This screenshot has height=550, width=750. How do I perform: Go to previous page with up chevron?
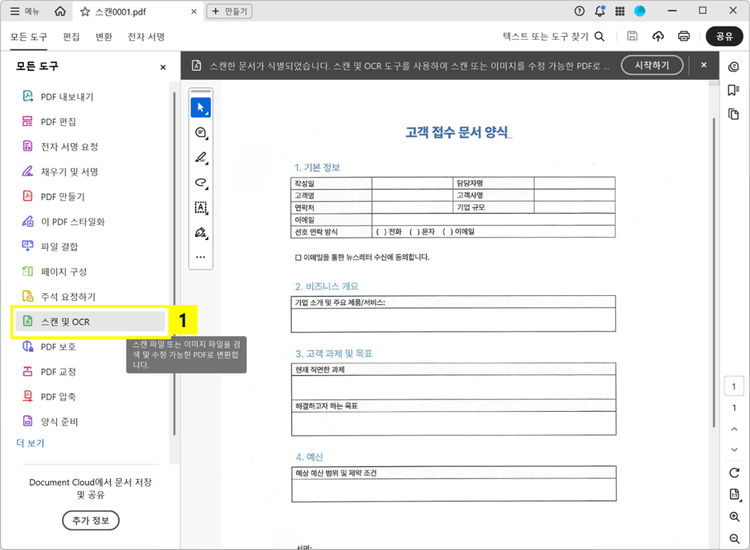click(734, 429)
